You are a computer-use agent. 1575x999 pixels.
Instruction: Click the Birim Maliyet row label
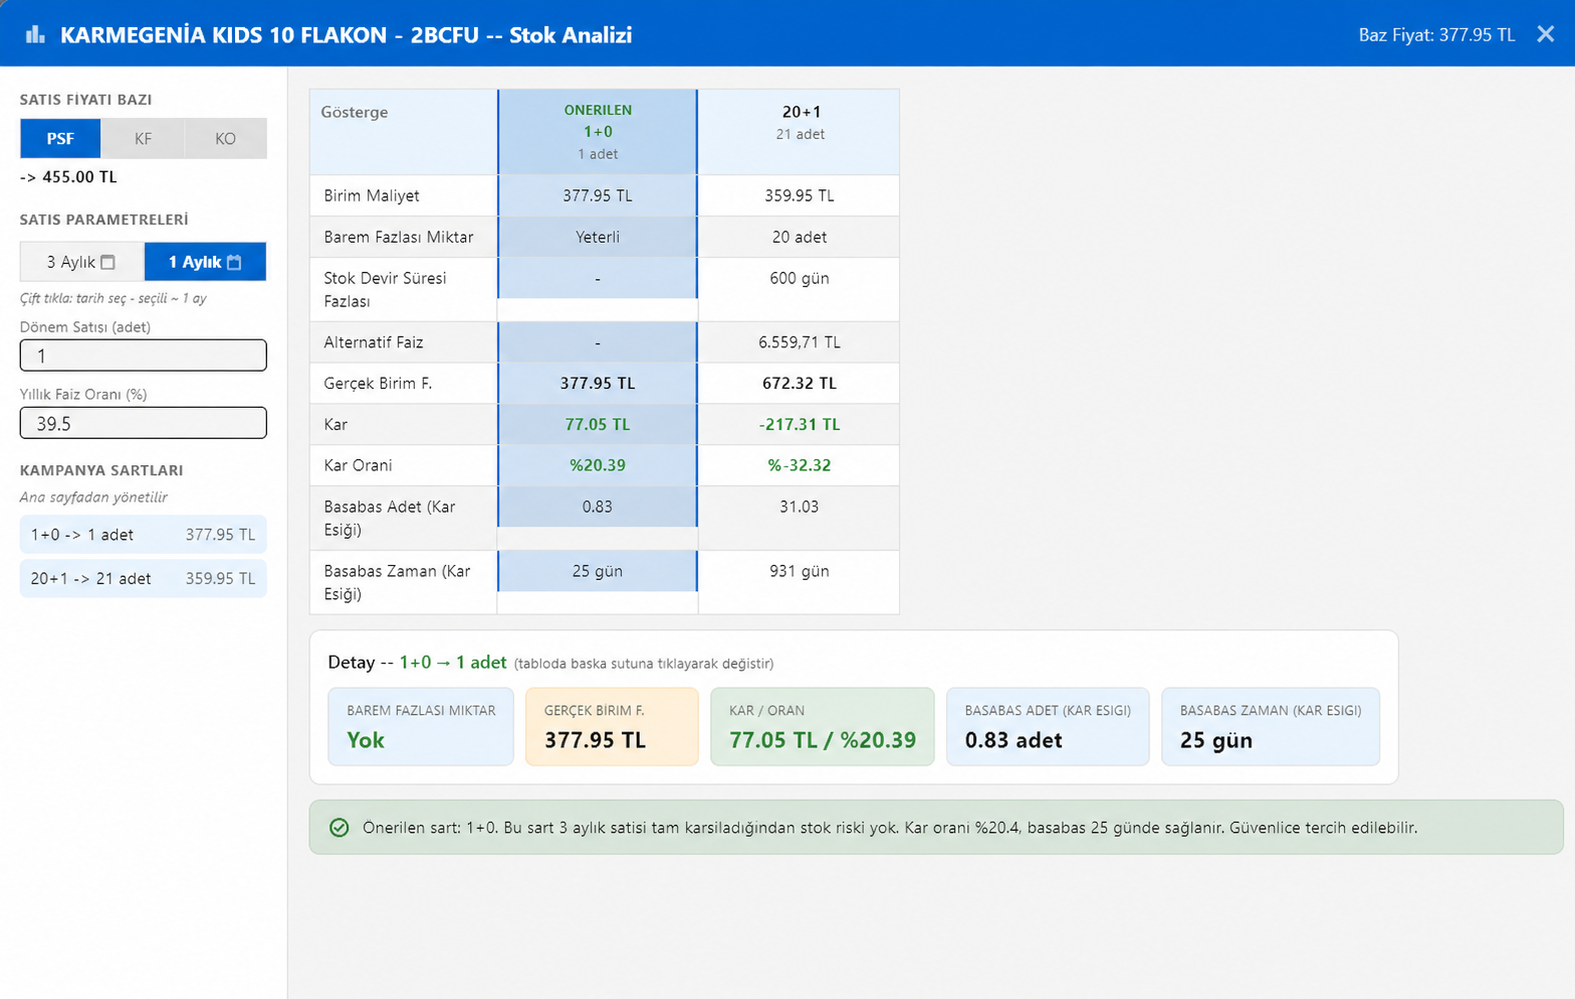(x=371, y=195)
